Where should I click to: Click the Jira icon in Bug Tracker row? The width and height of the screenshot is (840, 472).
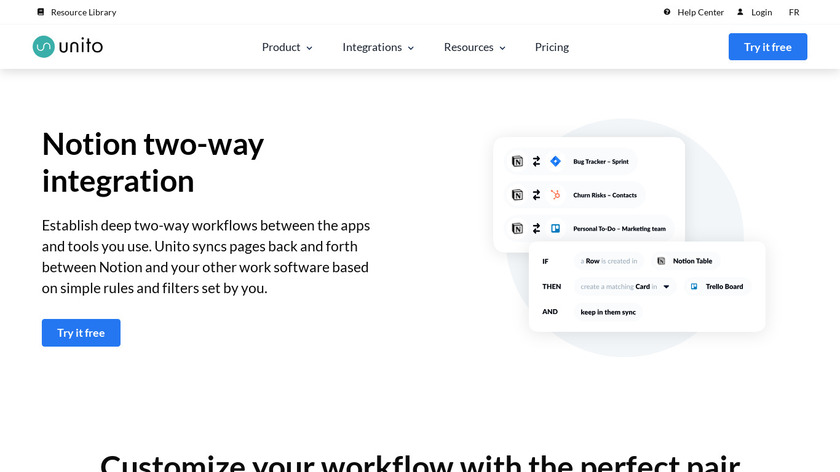[x=556, y=161]
